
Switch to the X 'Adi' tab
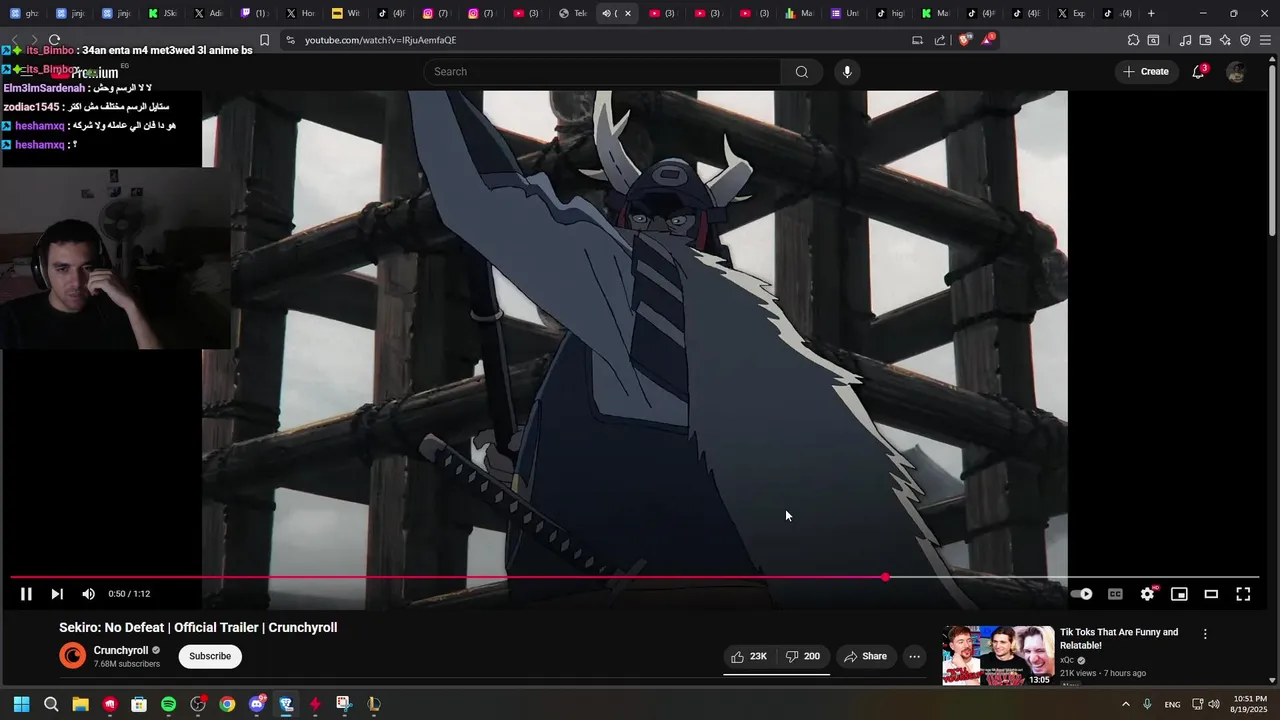[208, 13]
